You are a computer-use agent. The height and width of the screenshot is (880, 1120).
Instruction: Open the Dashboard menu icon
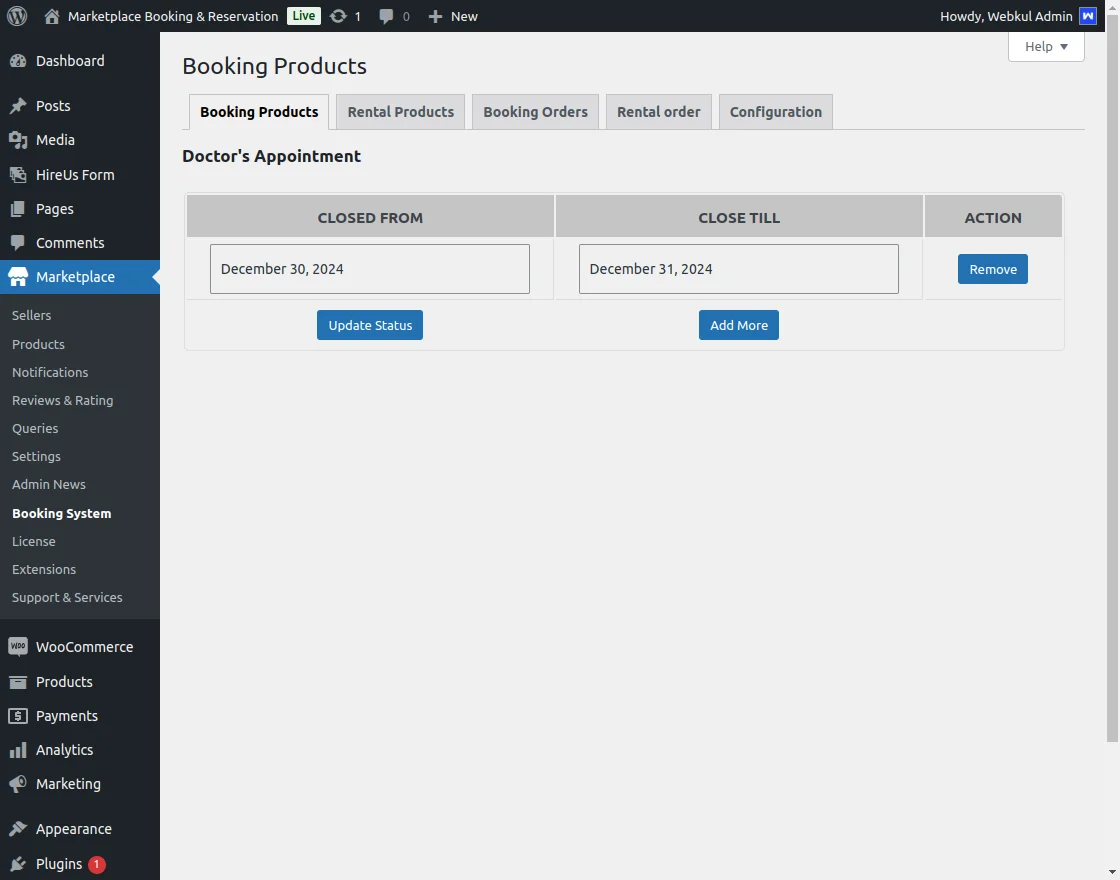(x=18, y=61)
